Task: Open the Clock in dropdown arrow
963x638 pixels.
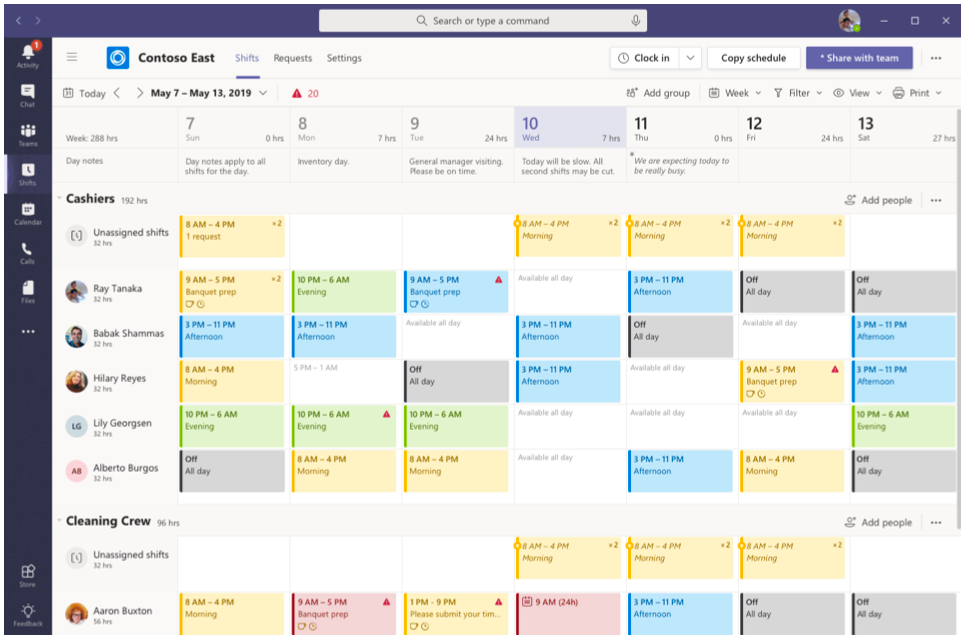Action: pyautogui.click(x=690, y=58)
